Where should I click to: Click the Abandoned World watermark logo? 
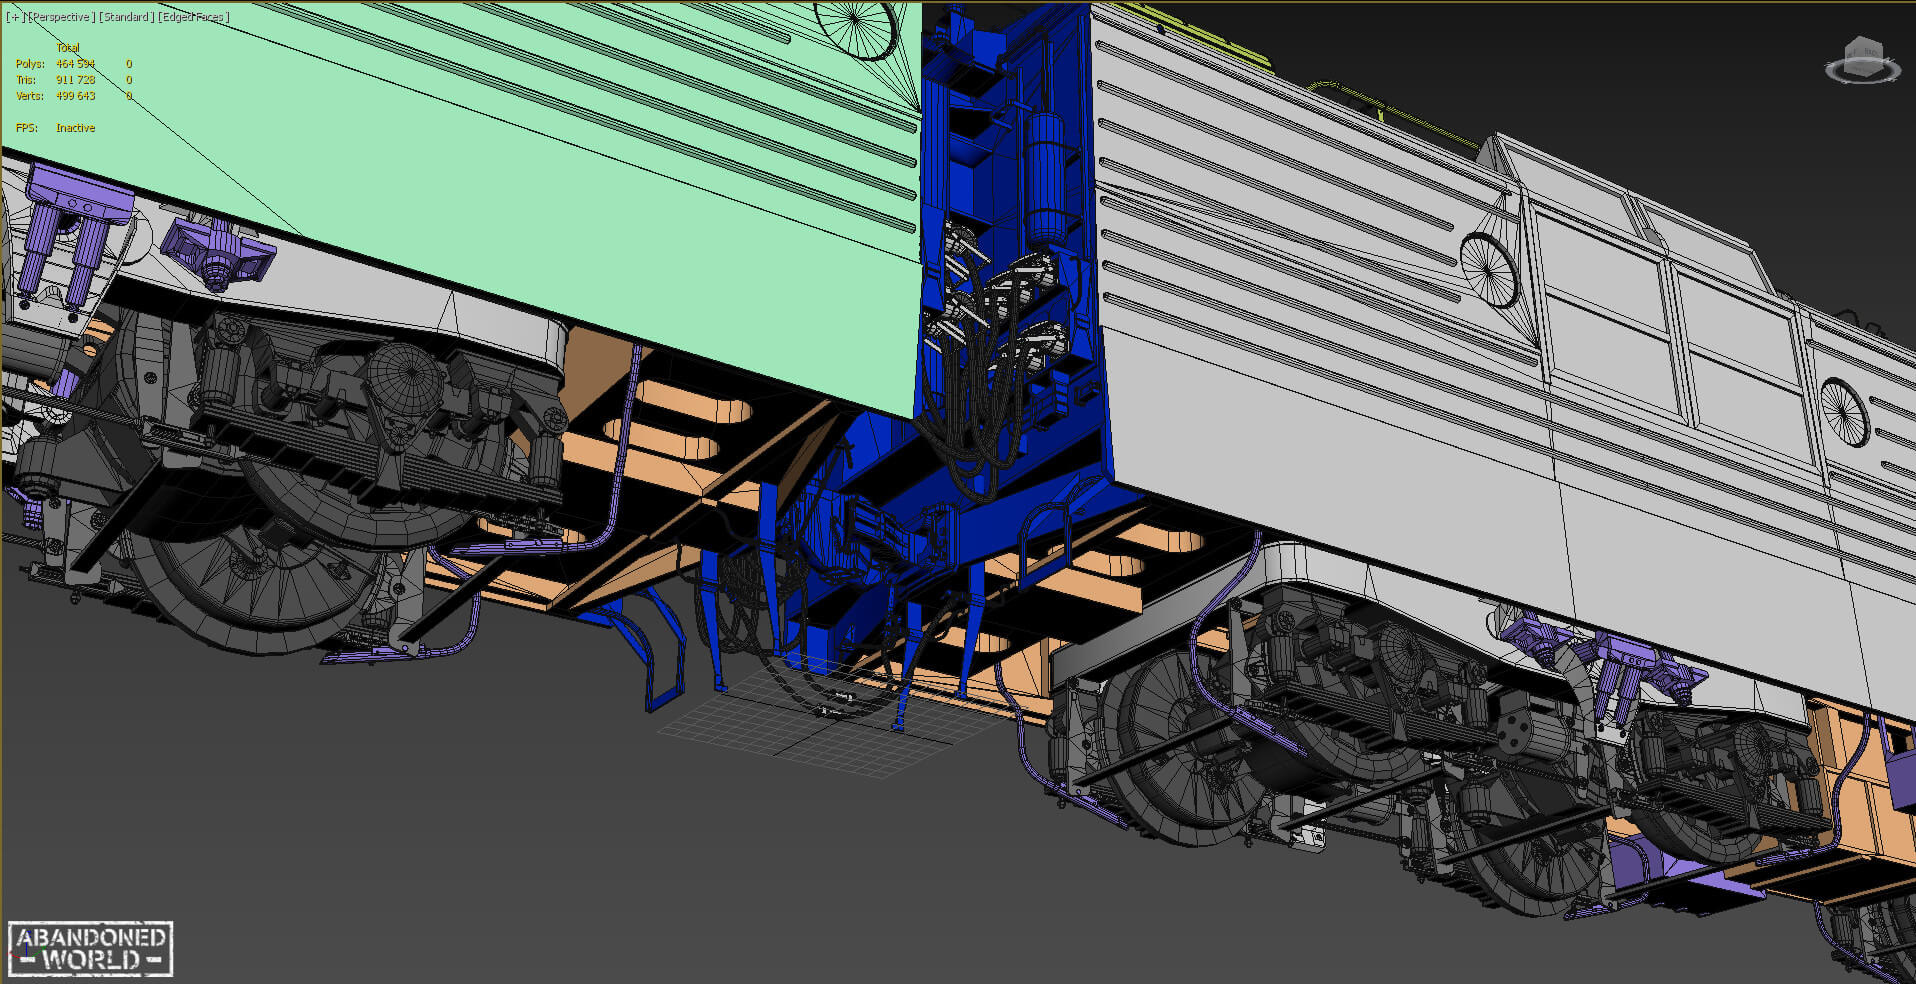click(x=90, y=949)
